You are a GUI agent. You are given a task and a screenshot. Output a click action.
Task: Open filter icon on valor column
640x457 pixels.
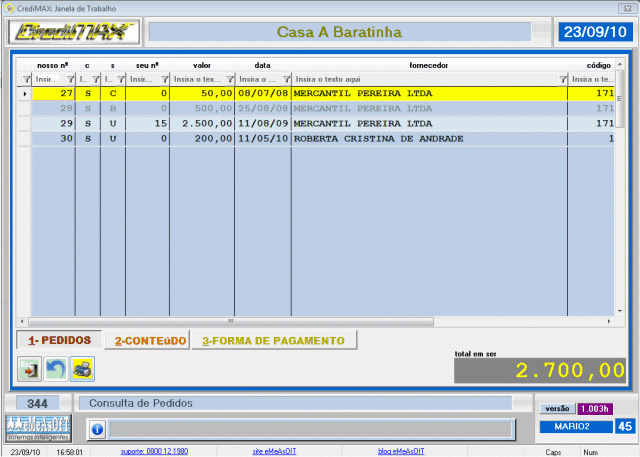228,78
